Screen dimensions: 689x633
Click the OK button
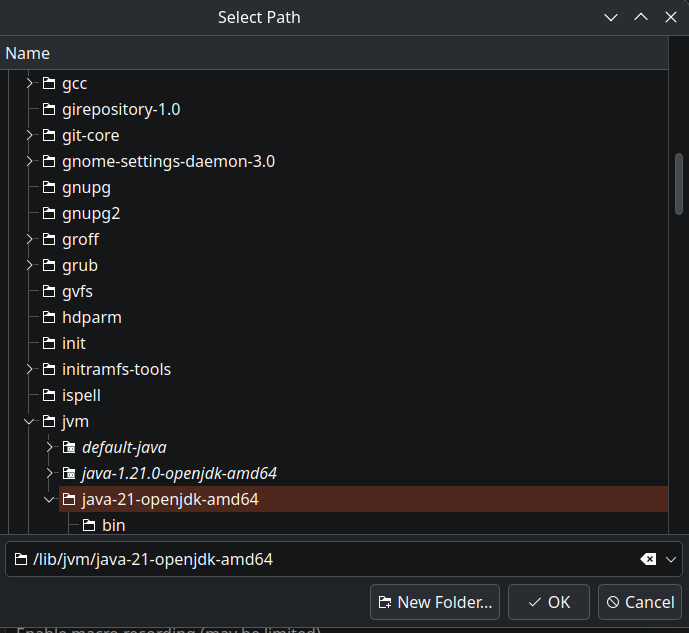(x=548, y=602)
